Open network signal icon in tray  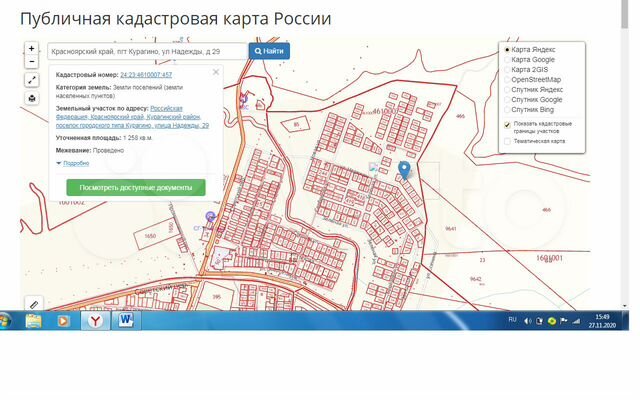576,321
